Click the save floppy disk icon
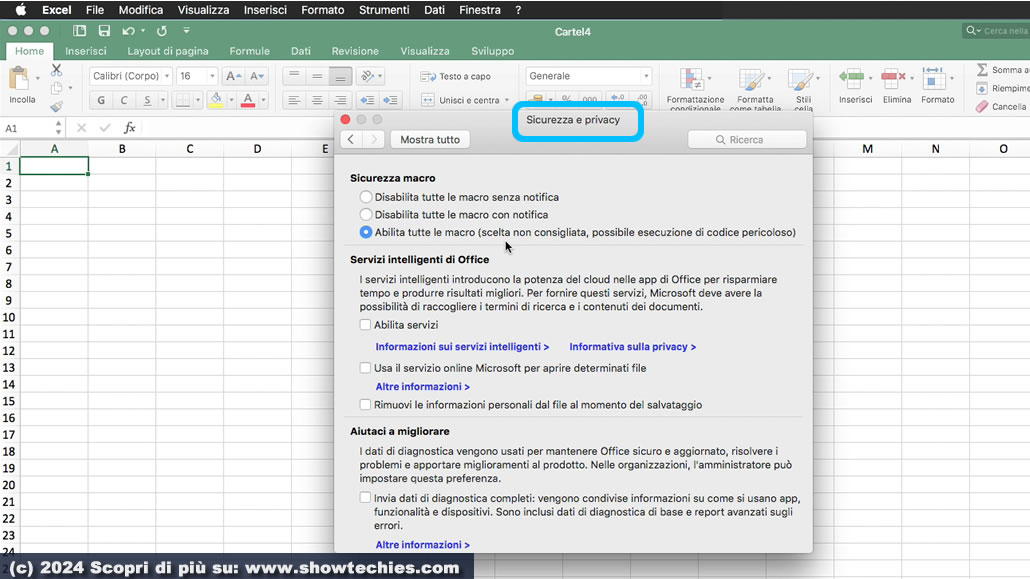Screen dimensions: 1030x579 (104, 31)
